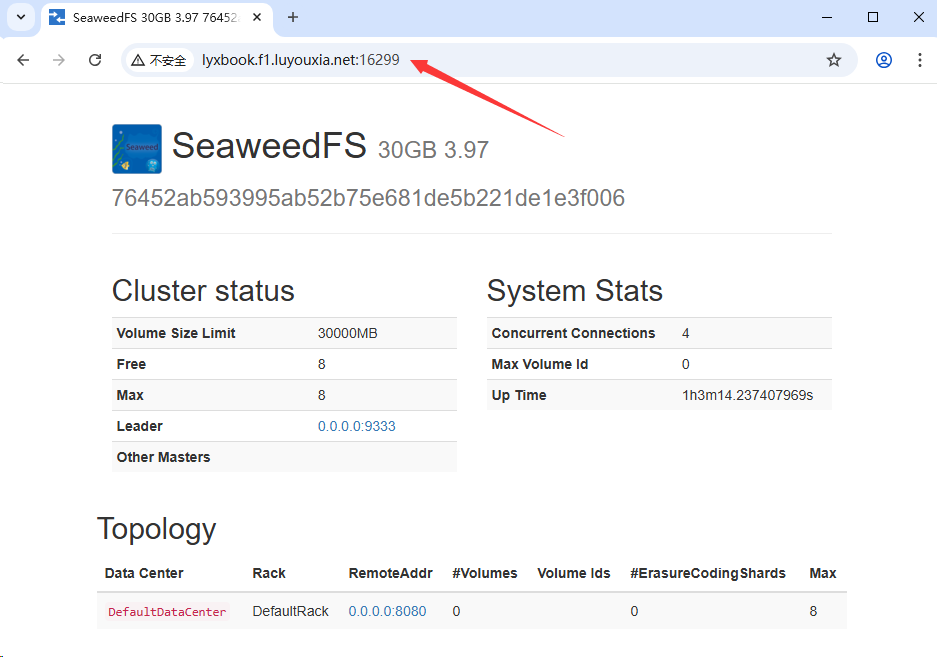Select the URL in the address bar
The width and height of the screenshot is (937, 657).
pos(300,60)
